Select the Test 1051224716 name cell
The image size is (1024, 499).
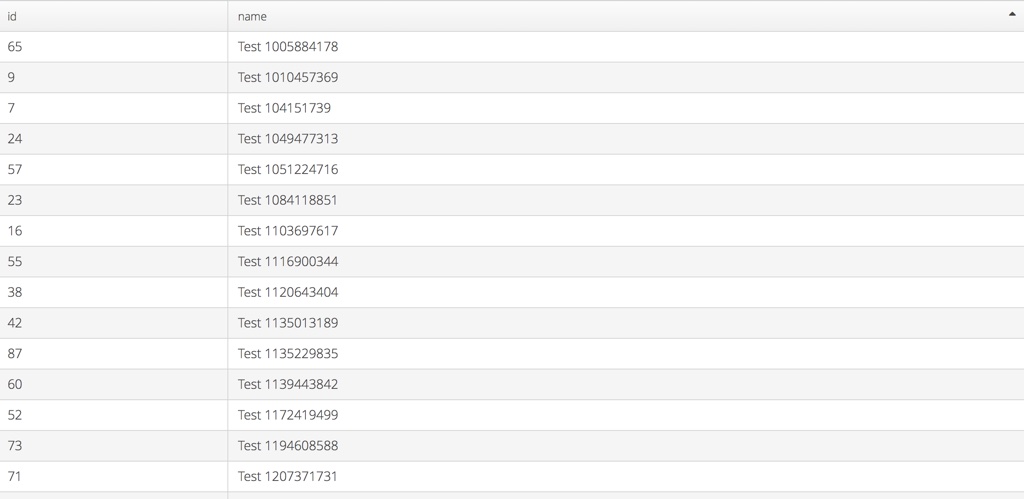(x=288, y=169)
